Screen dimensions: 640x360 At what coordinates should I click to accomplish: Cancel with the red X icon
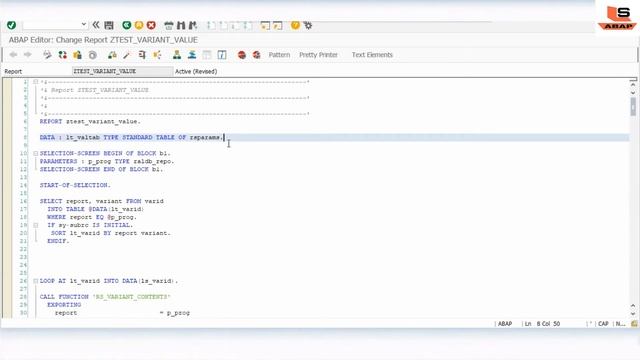(151, 25)
